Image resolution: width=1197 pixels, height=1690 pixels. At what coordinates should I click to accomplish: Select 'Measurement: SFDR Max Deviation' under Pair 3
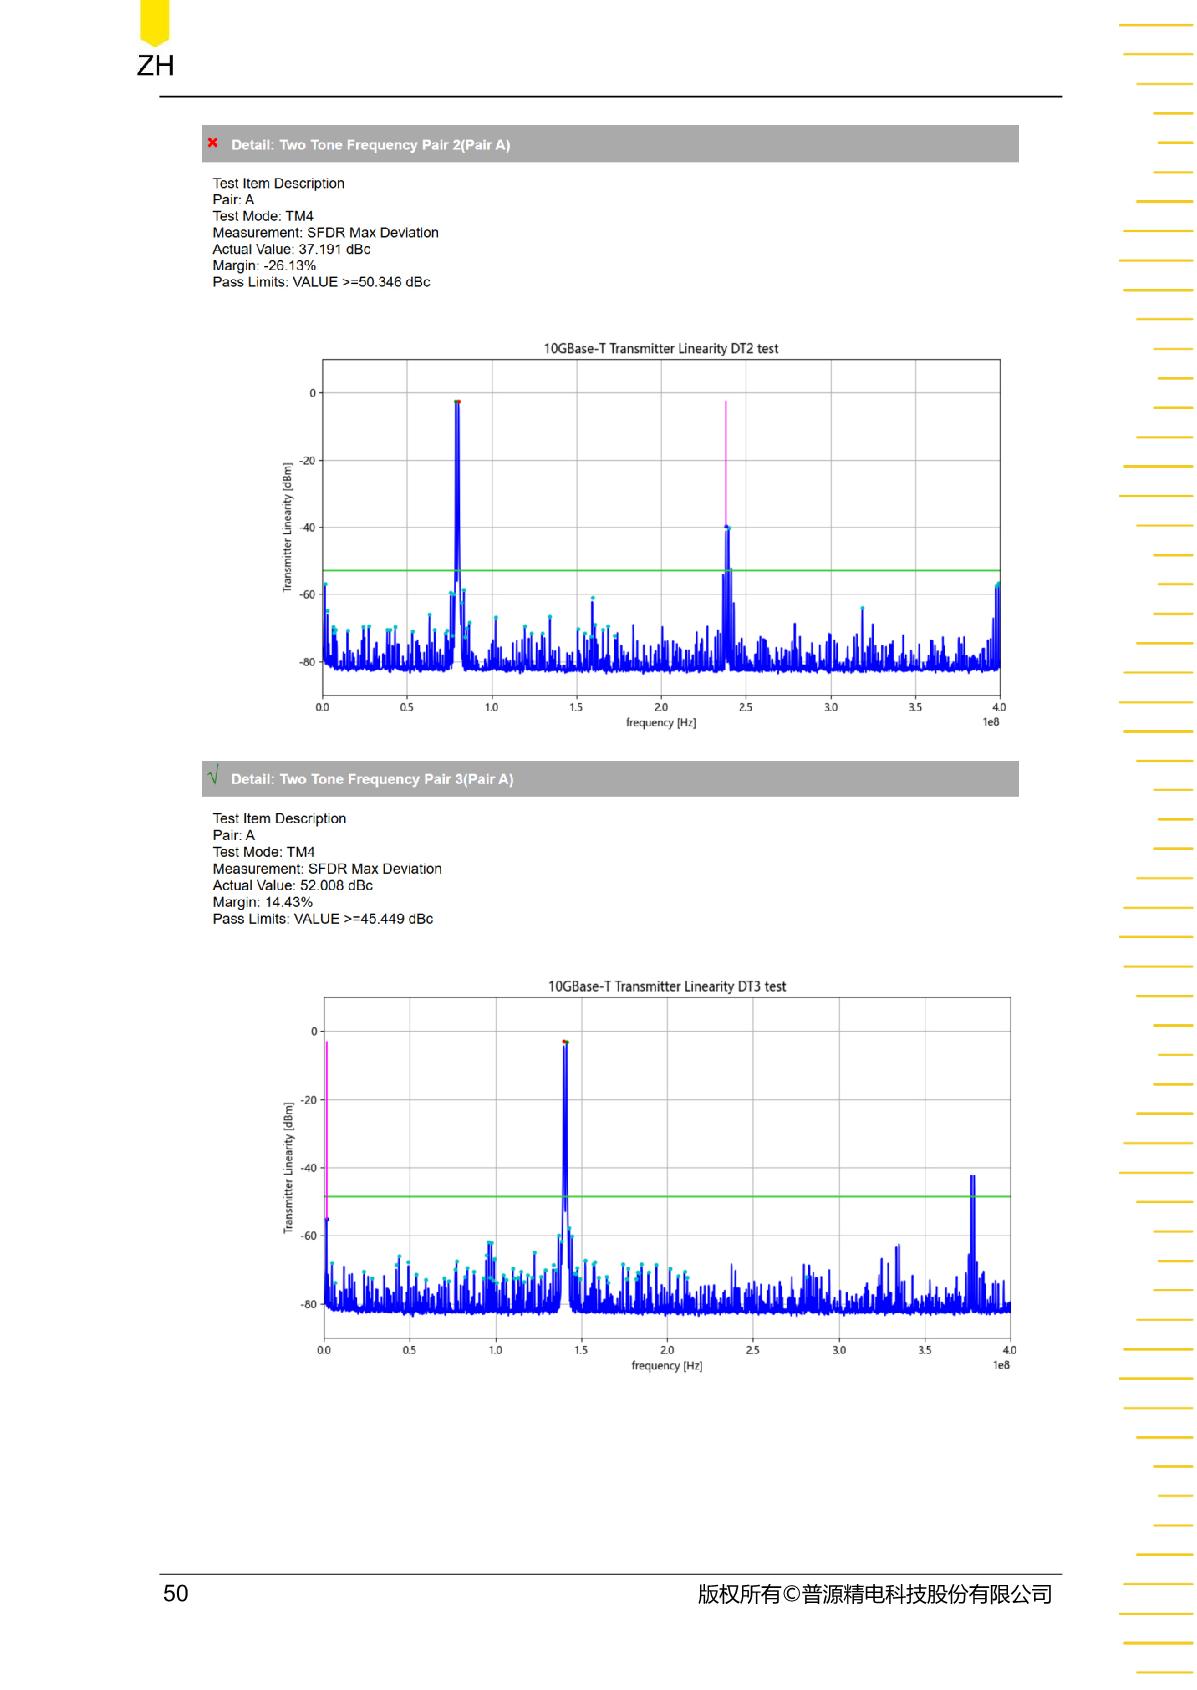click(327, 869)
